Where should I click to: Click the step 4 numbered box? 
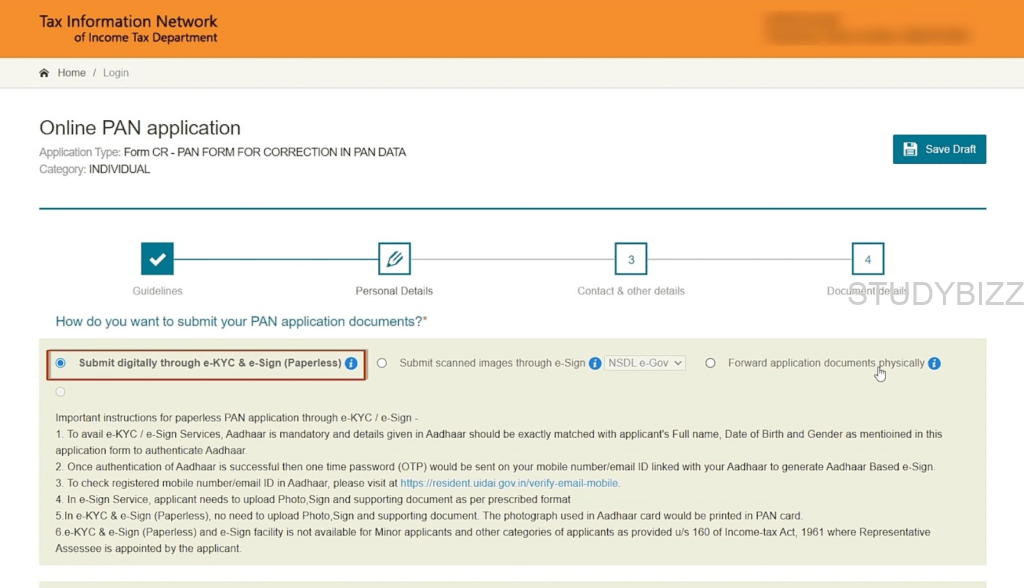867,259
